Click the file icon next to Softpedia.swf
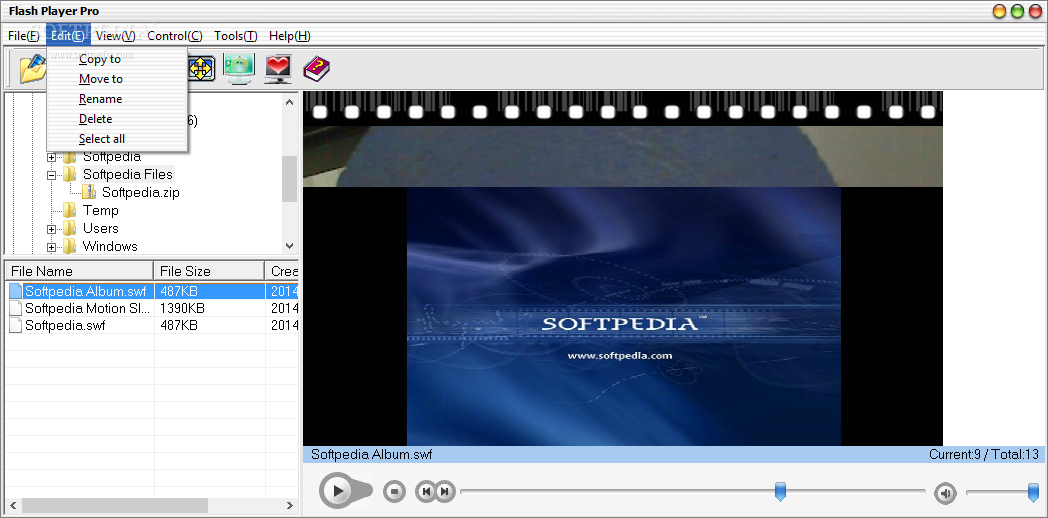 [x=15, y=326]
